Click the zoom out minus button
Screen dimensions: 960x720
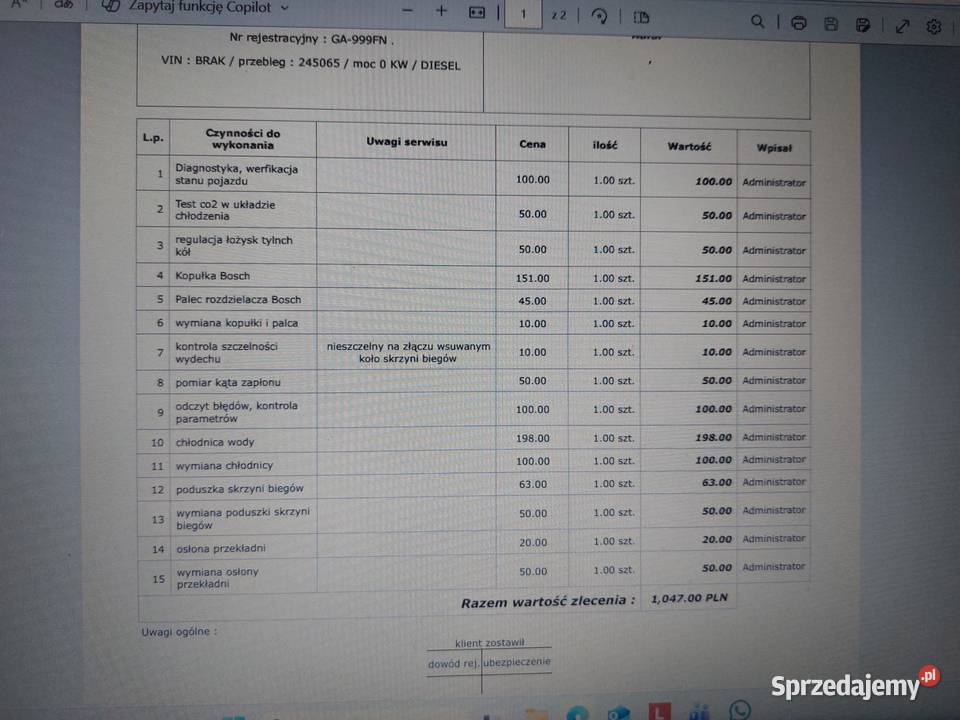406,11
